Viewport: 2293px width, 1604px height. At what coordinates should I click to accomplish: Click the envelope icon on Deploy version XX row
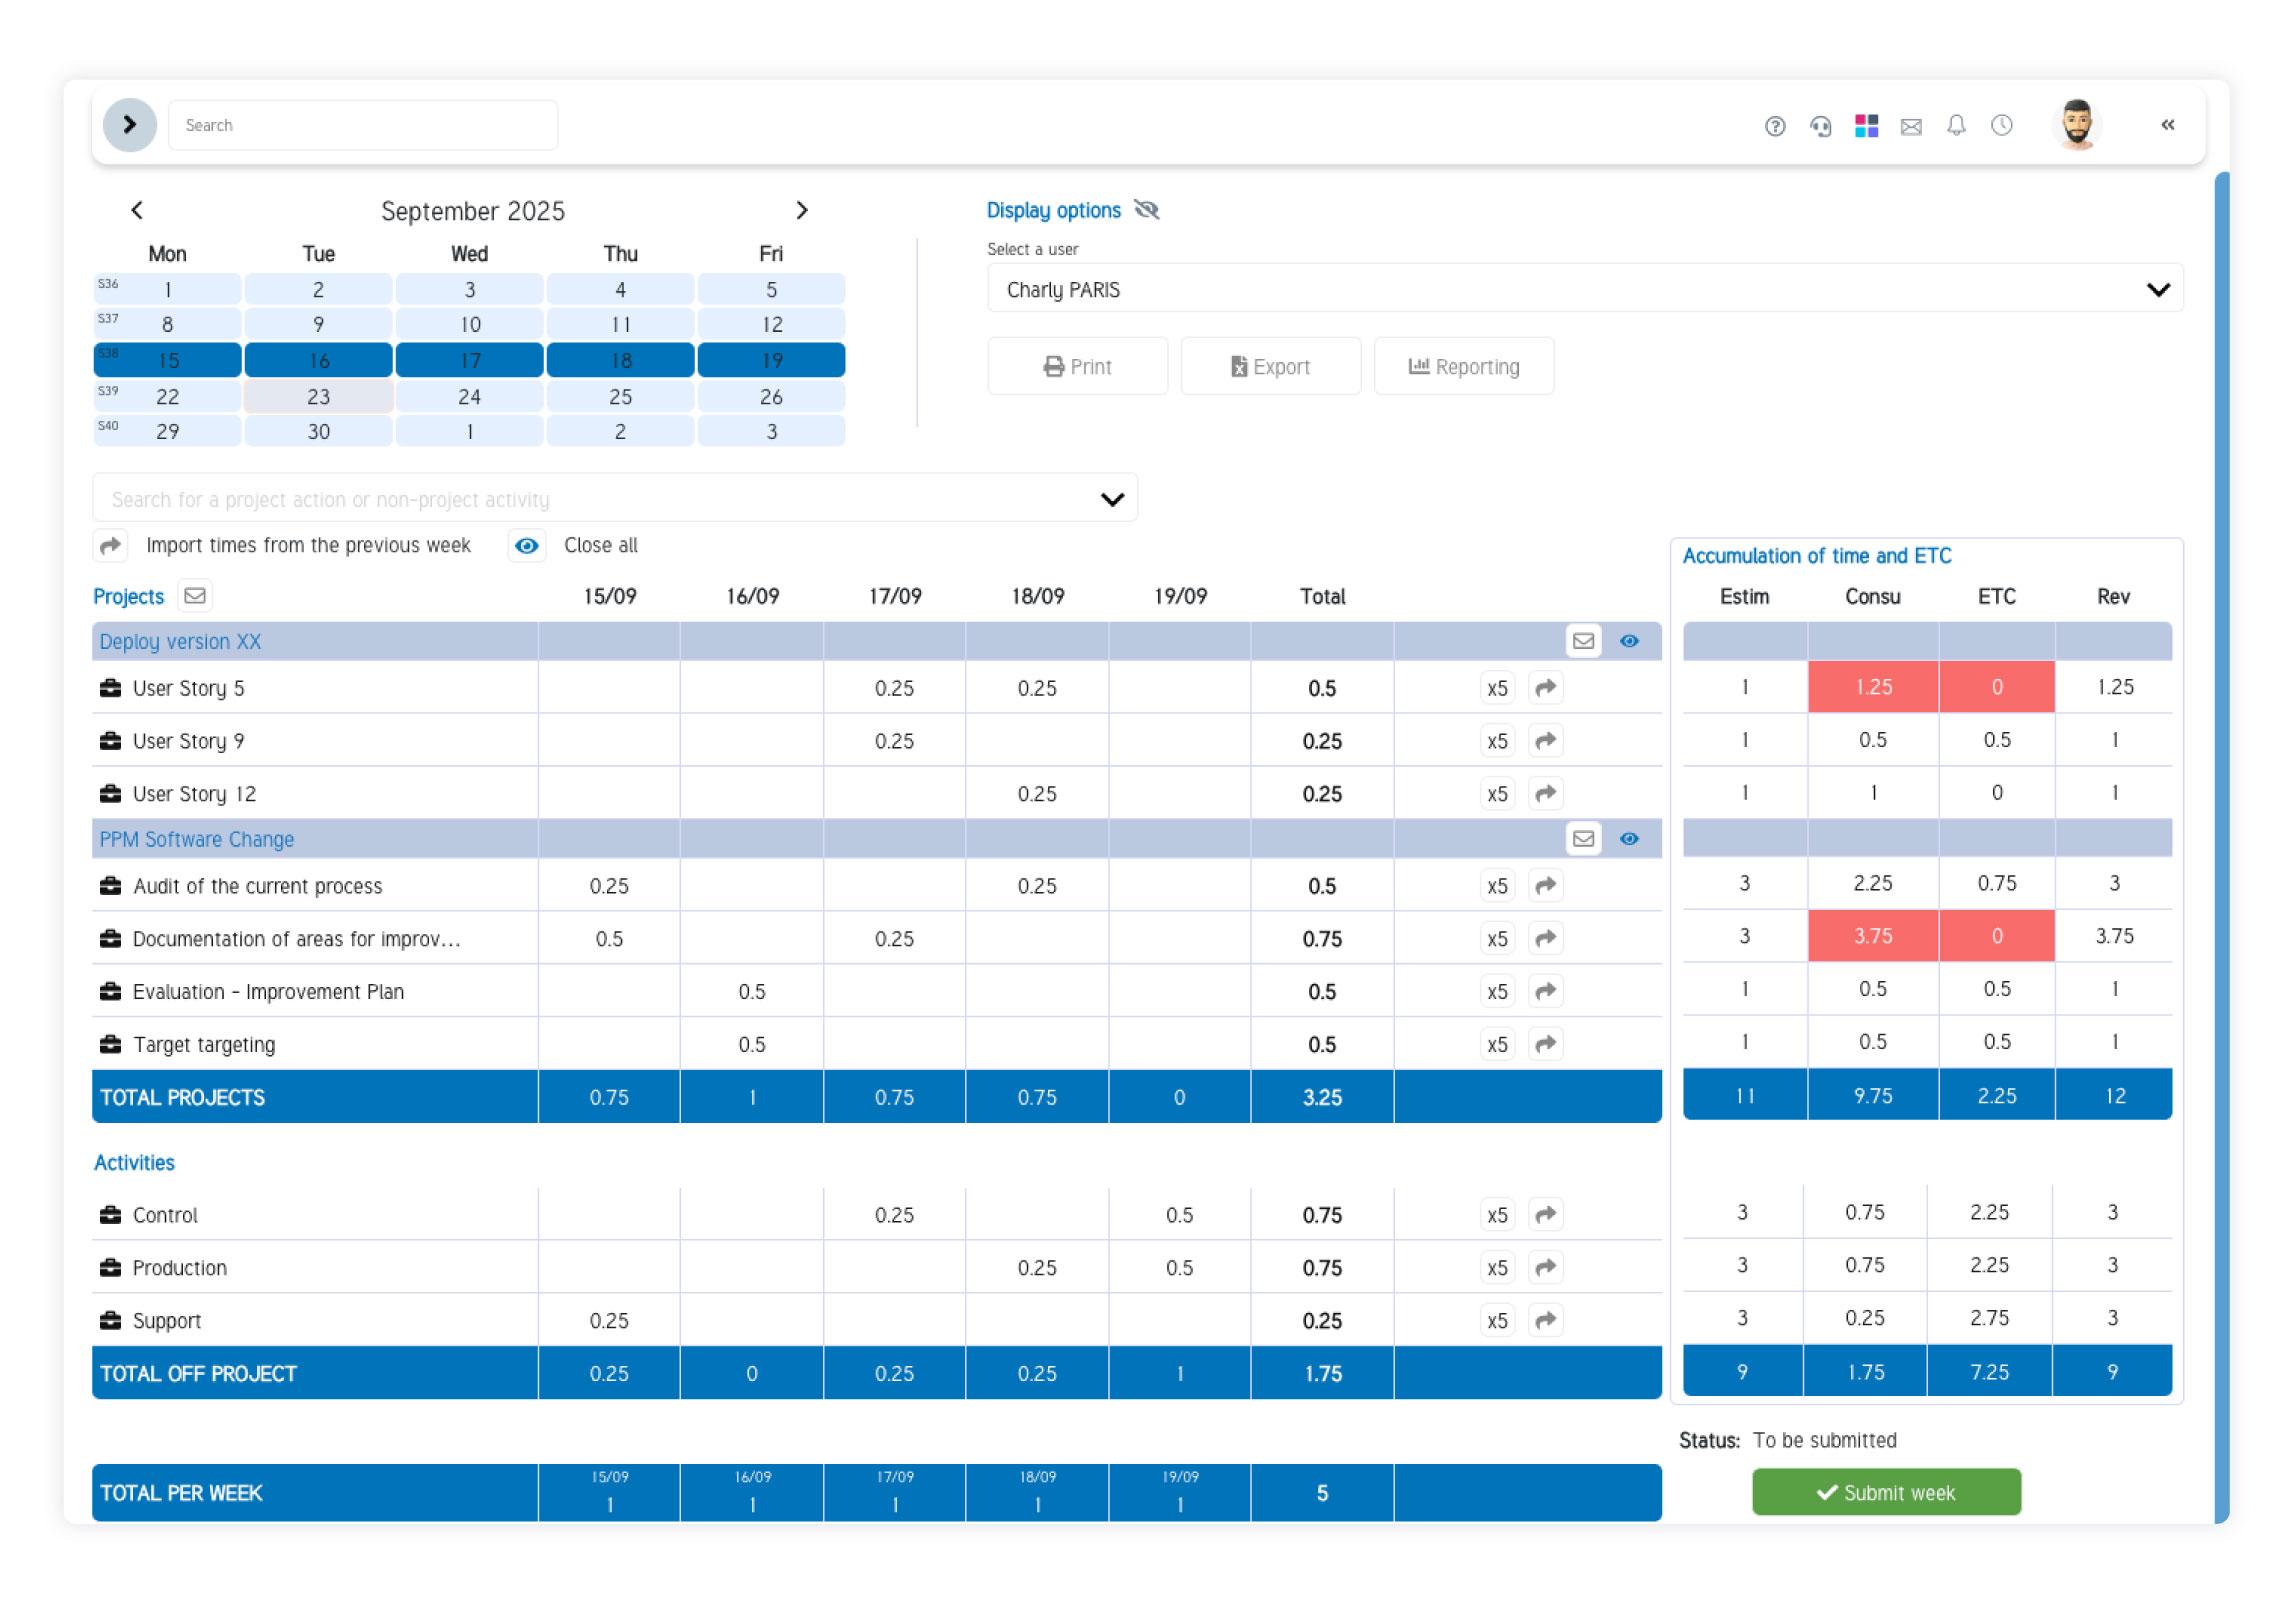tap(1584, 641)
